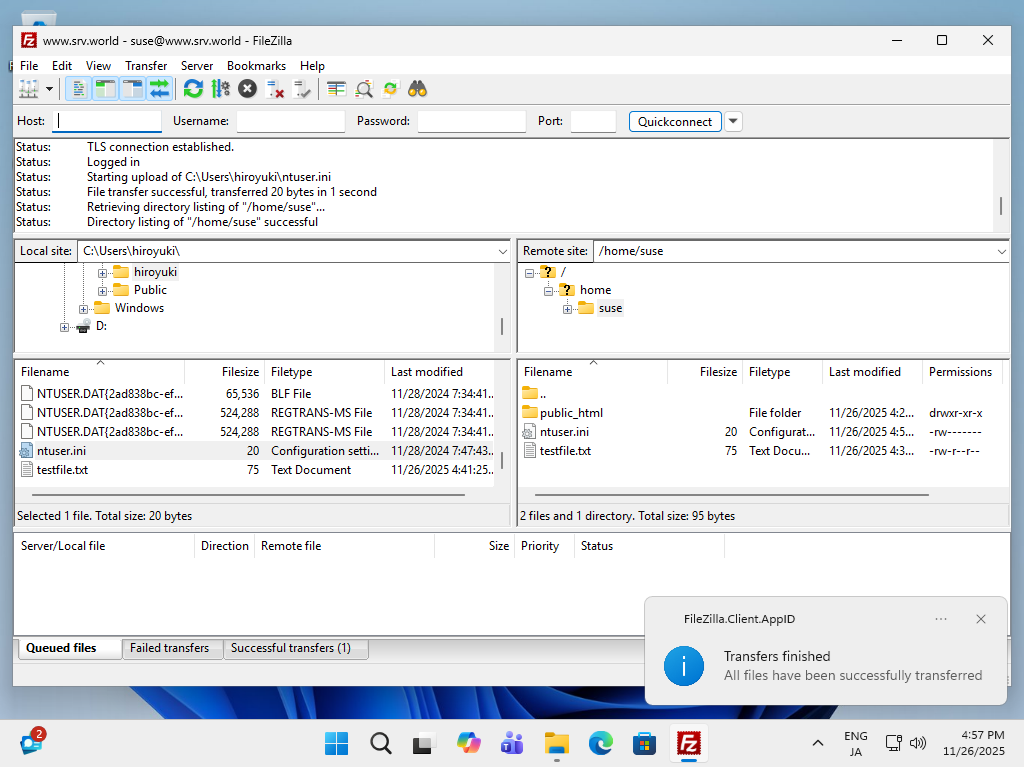The image size is (1024, 767).
Task: Open the Quickconnect history dropdown arrow
Action: [733, 121]
